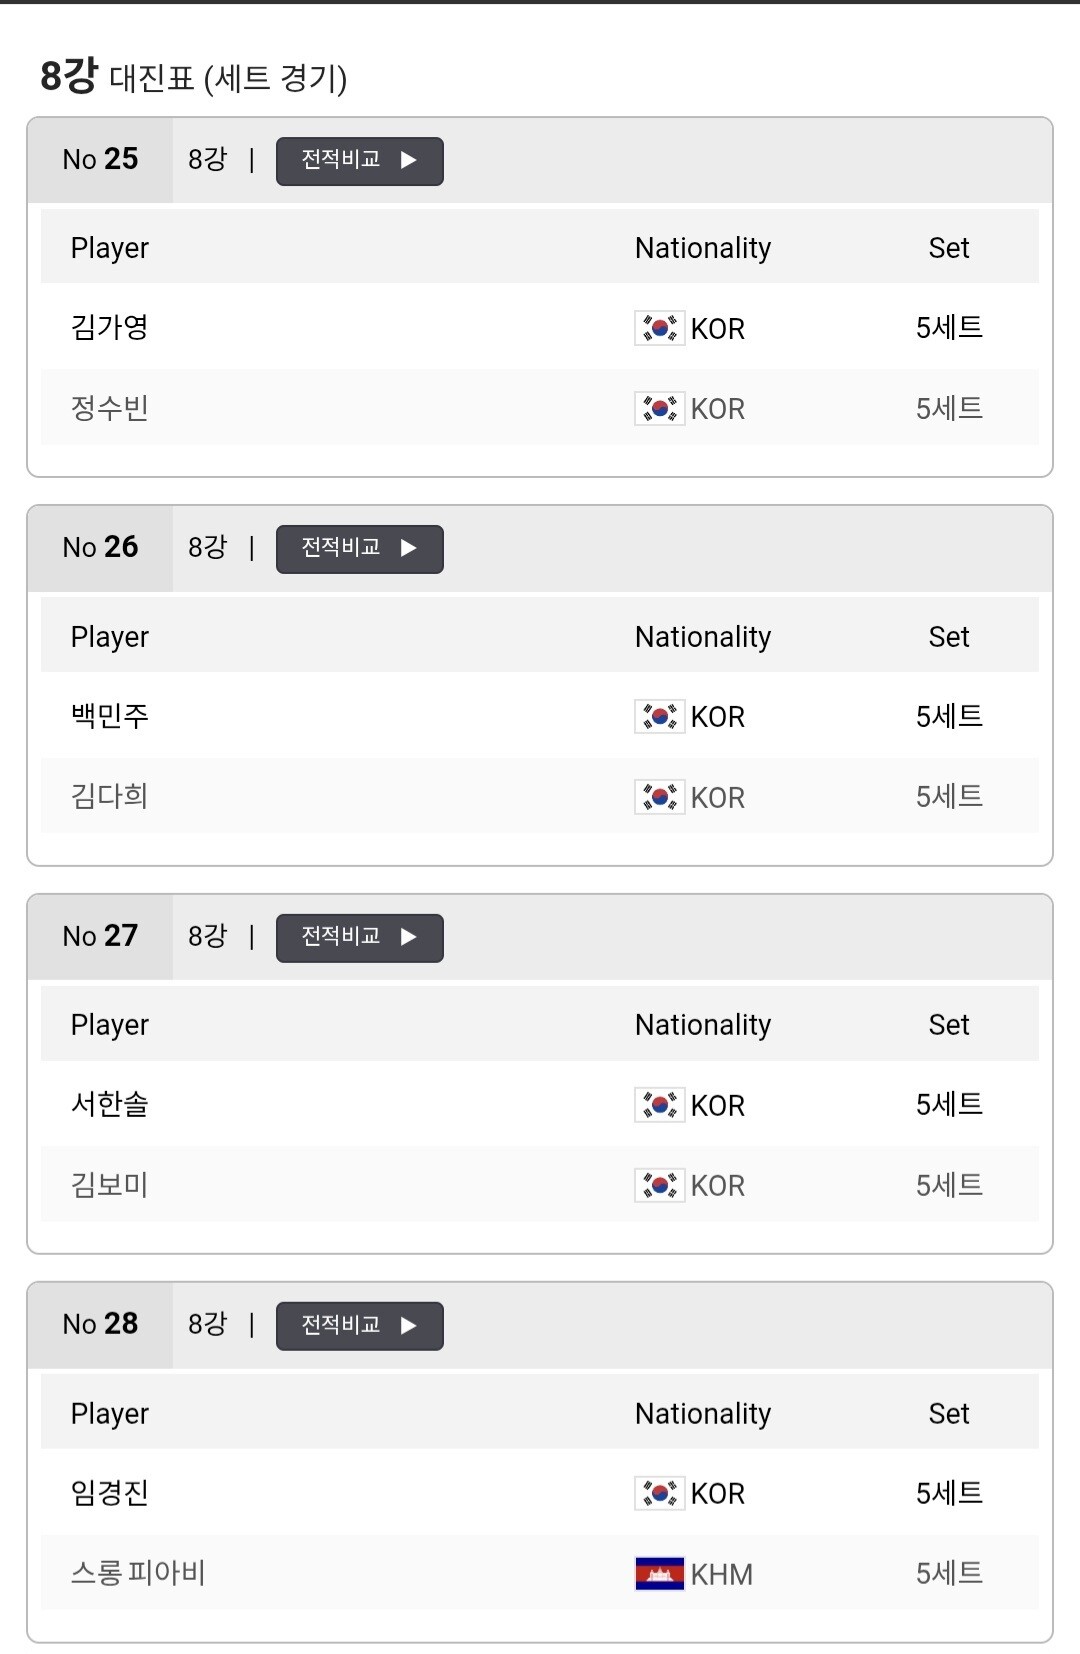
Task: Open 전적비교 for match No 27
Action: click(359, 938)
